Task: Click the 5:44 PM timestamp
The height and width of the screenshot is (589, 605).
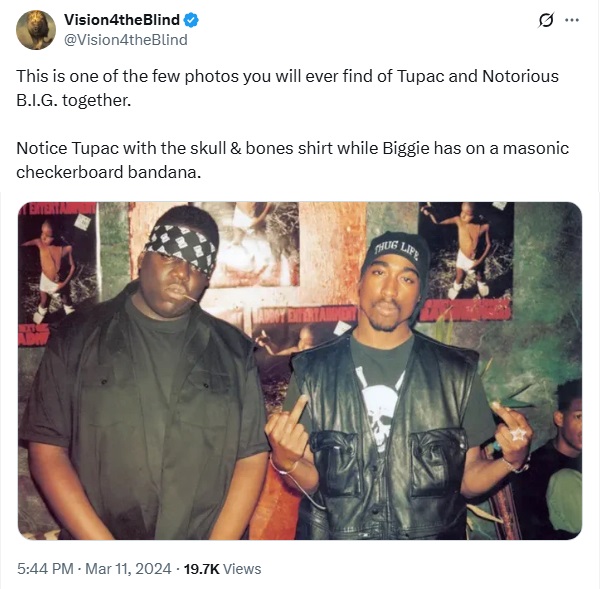Action: point(45,569)
